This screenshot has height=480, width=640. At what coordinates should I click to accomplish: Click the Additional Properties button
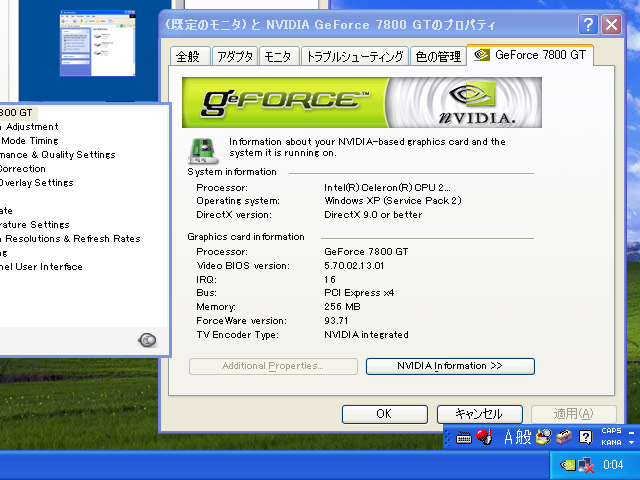(x=273, y=366)
